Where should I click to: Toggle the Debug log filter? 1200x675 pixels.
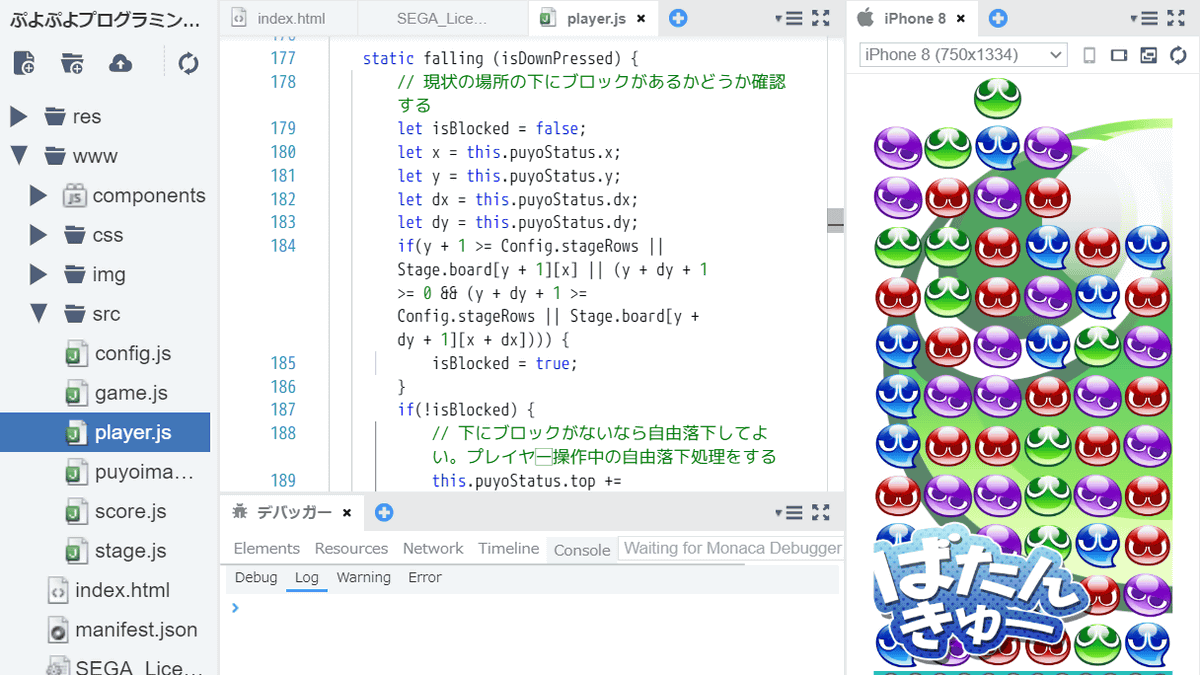pos(256,577)
